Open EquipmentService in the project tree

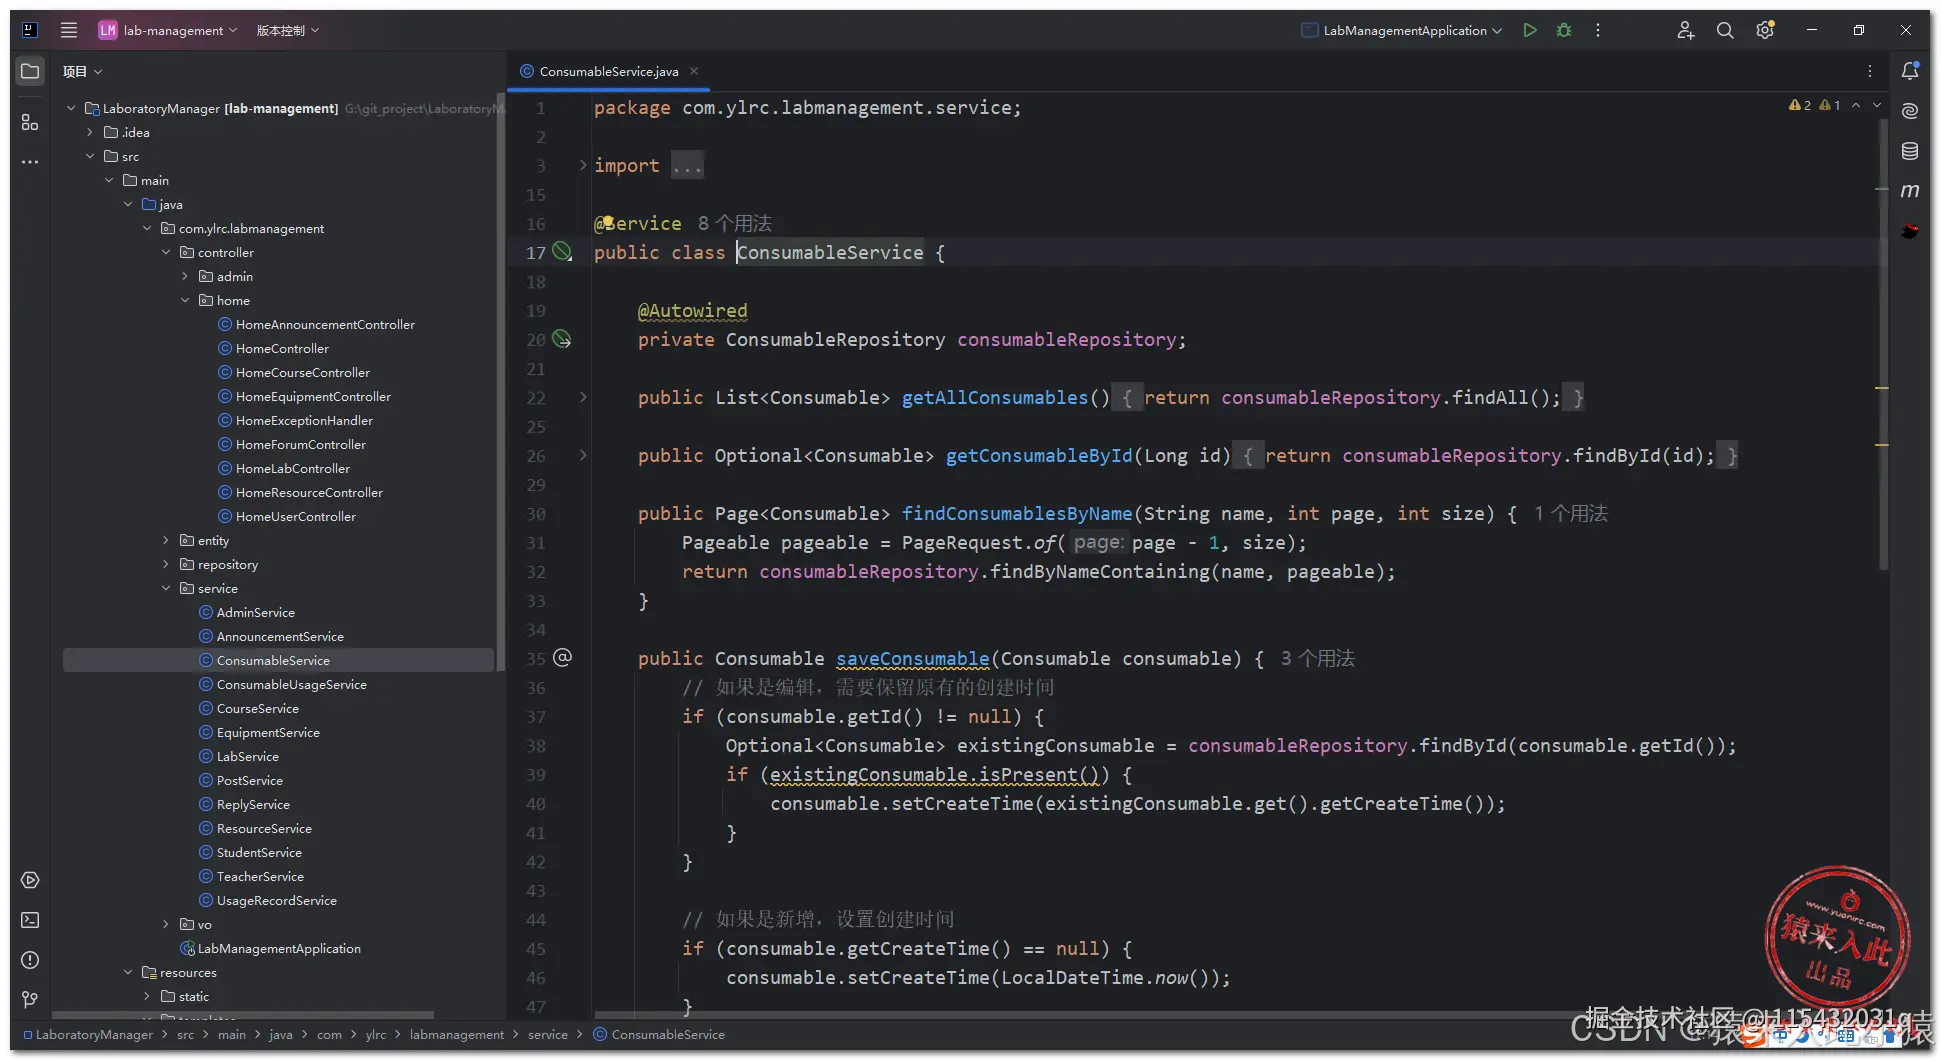pos(268,732)
